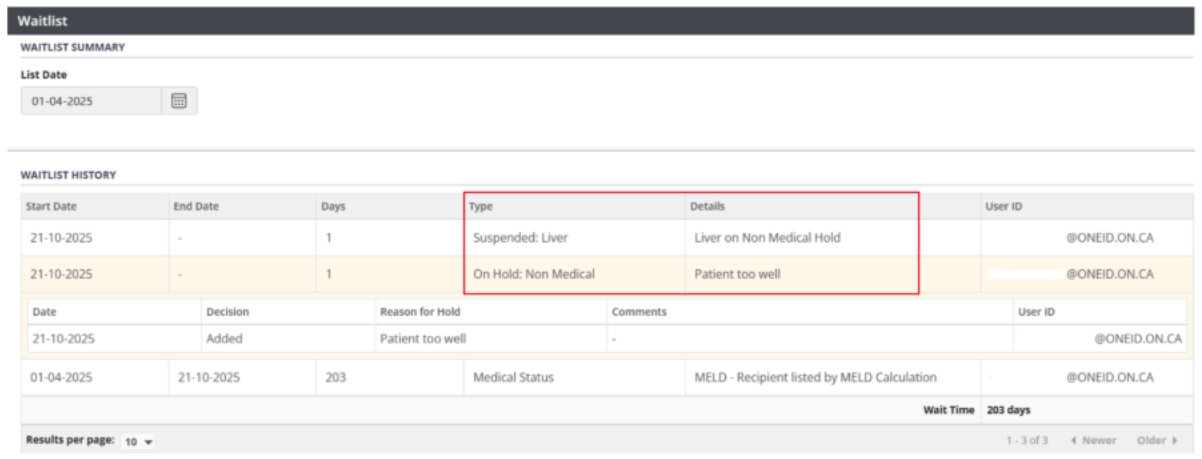Open the List Date calendar picker icon
This screenshot has width=1202, height=459.
pyautogui.click(x=180, y=101)
